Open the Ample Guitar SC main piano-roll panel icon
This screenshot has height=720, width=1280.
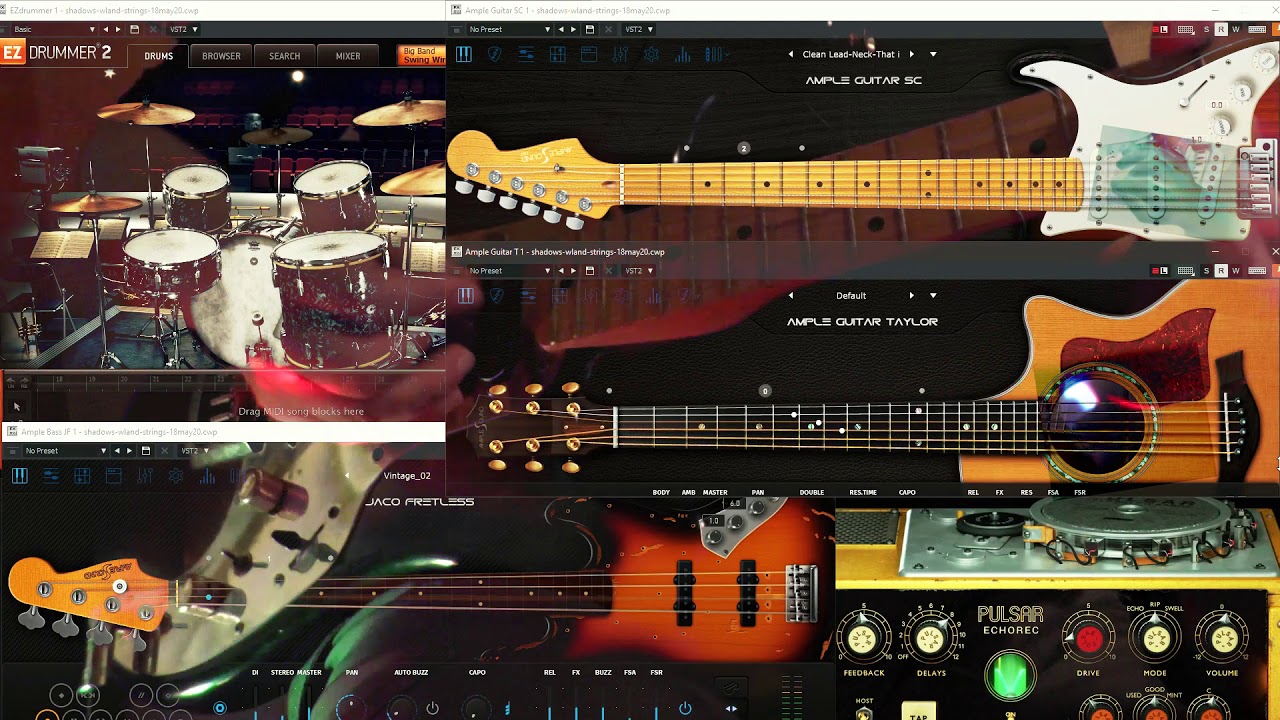pyautogui.click(x=464, y=55)
